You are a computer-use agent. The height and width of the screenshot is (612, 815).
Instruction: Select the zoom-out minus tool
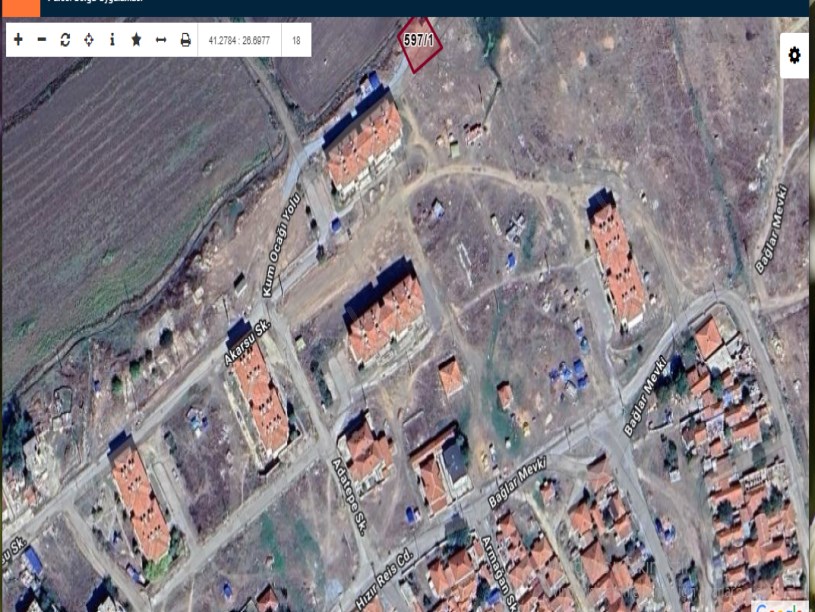[41, 41]
